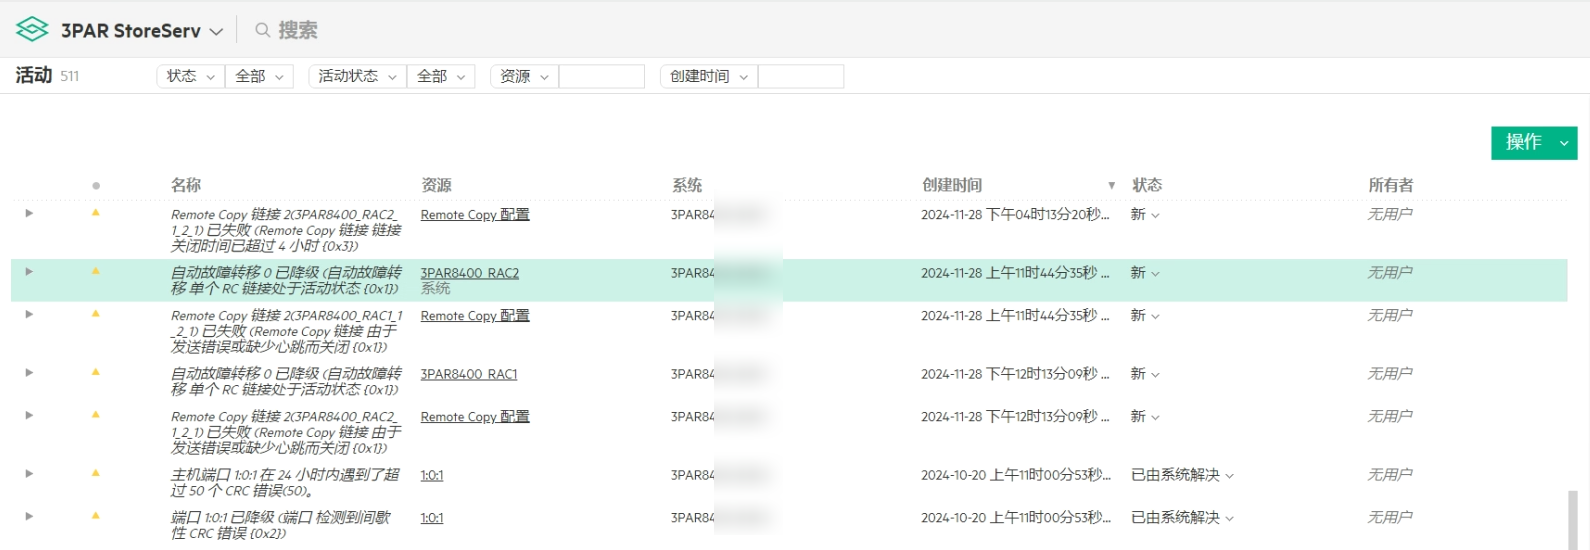Expand the 3PAR8400_RAC1 failover row

[x=29, y=372]
